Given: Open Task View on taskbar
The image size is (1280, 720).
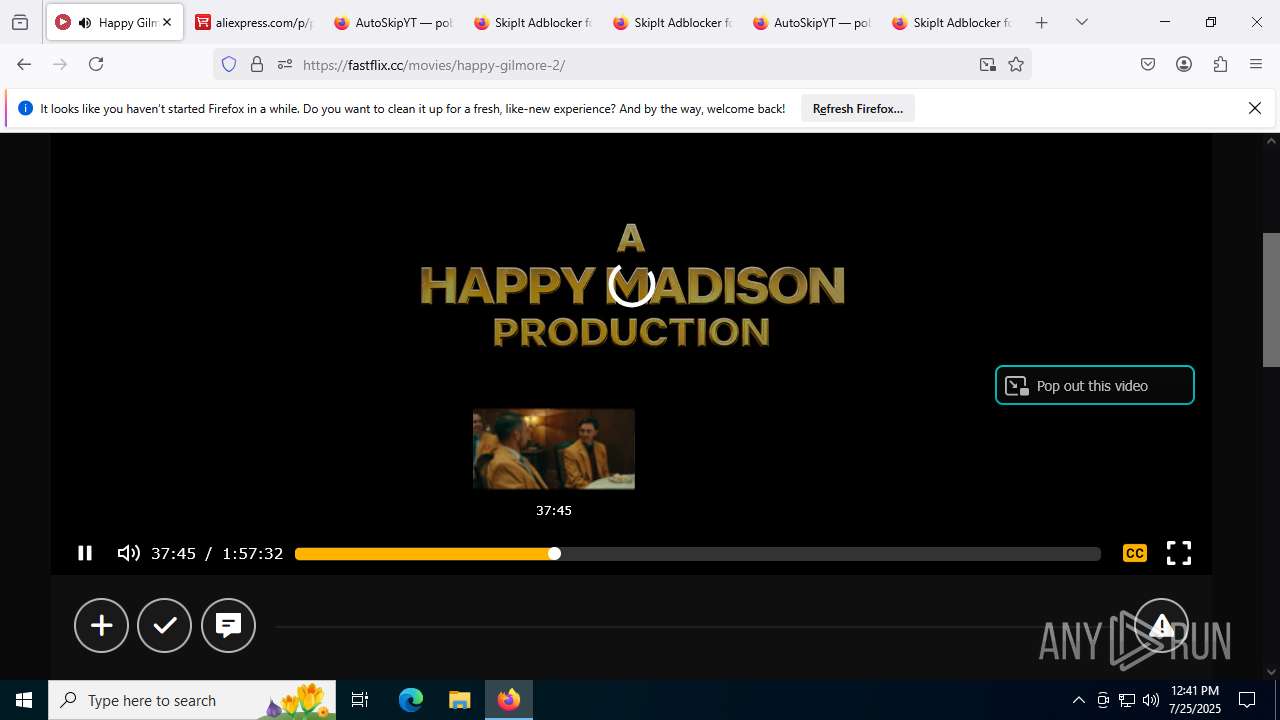Looking at the screenshot, I should [360, 700].
